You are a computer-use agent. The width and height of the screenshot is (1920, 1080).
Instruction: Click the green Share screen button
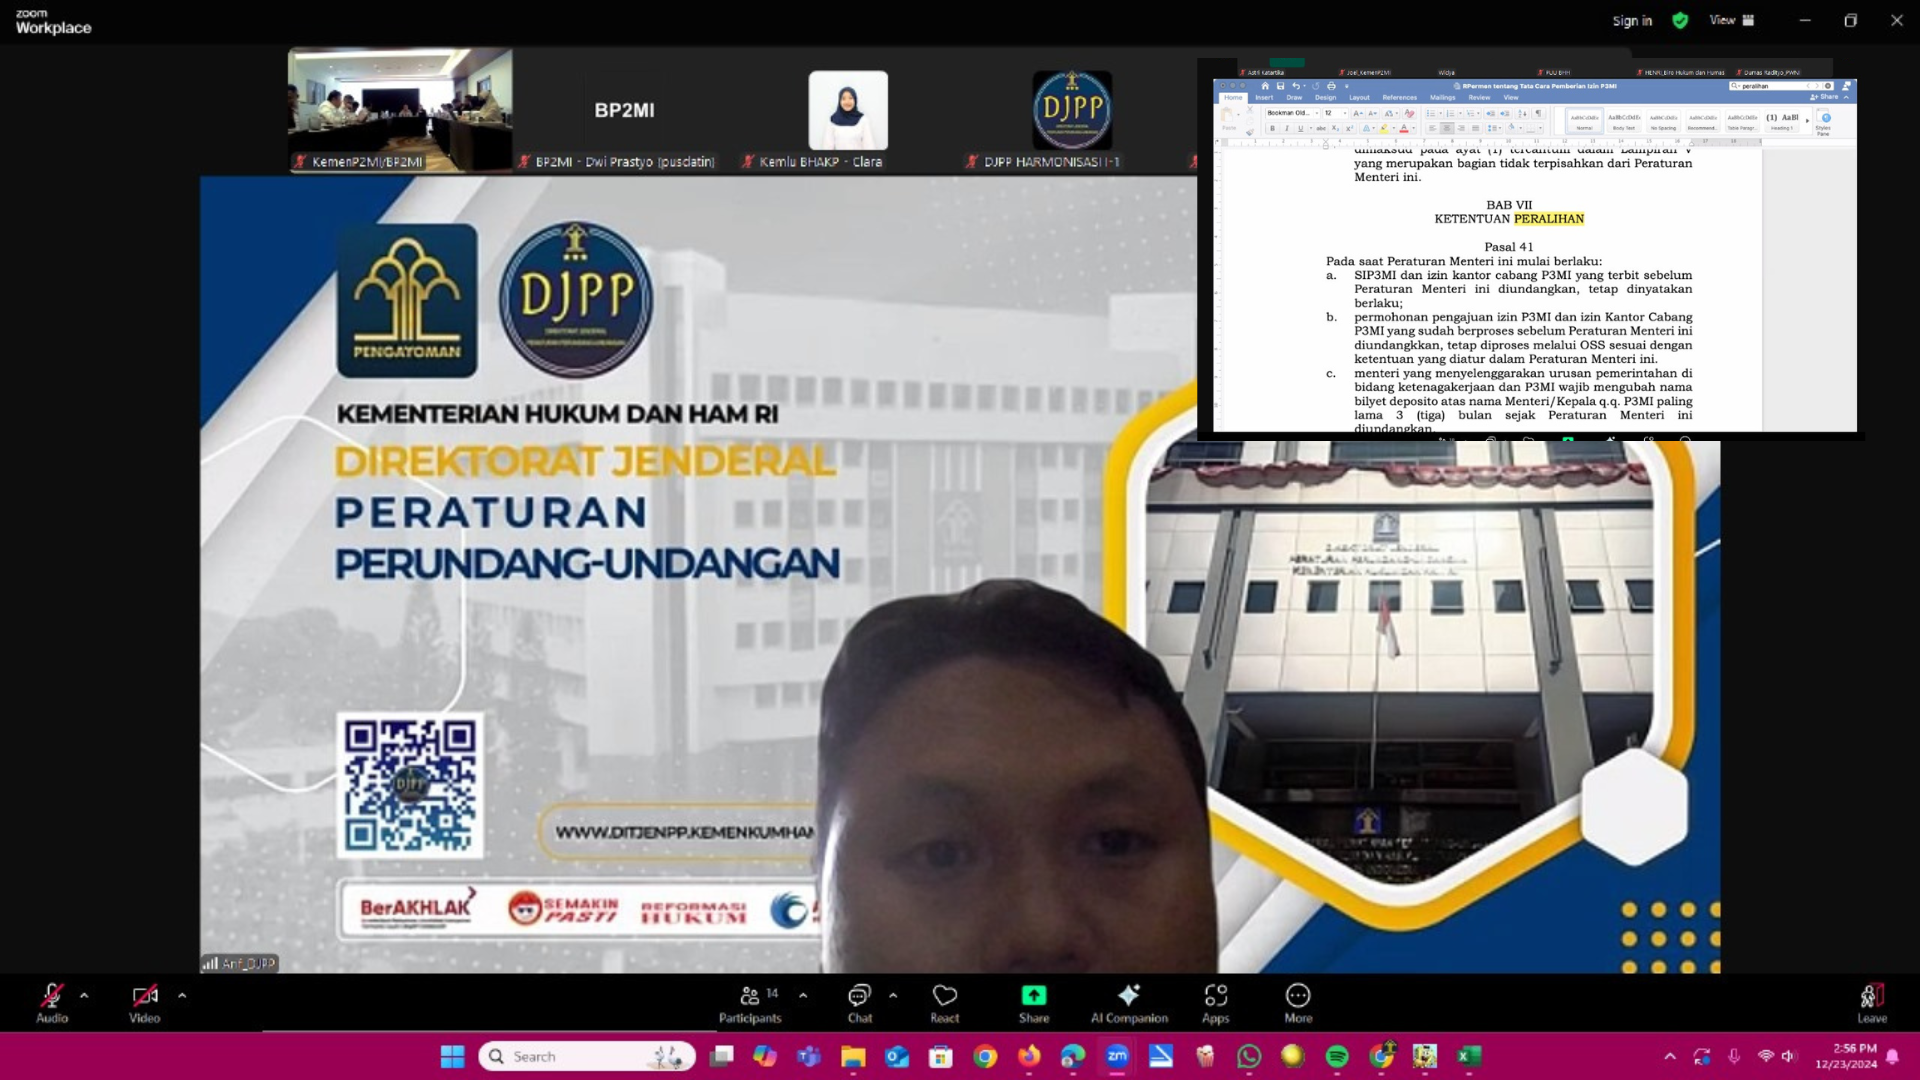click(x=1034, y=1003)
